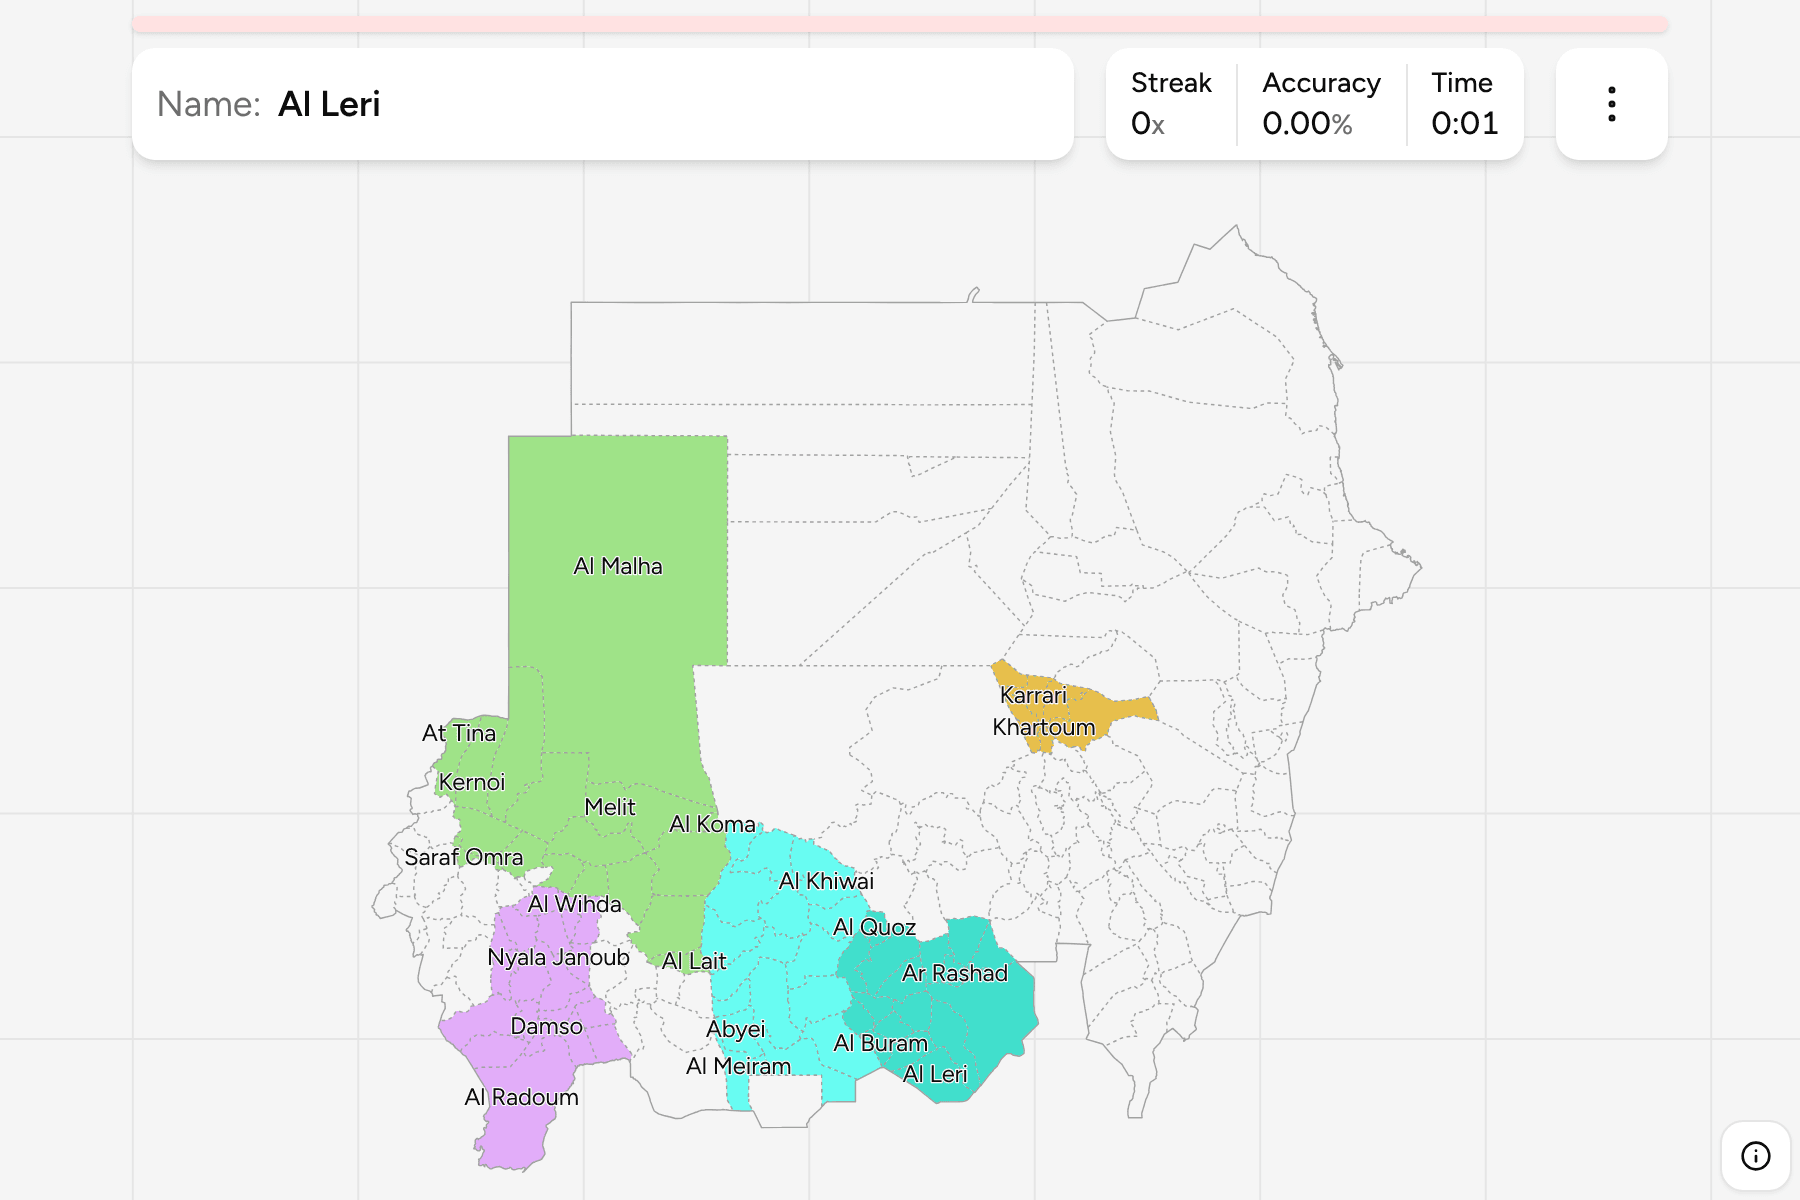This screenshot has width=1800, height=1200.
Task: Click the Accuracy percentage readout
Action: (x=1307, y=124)
